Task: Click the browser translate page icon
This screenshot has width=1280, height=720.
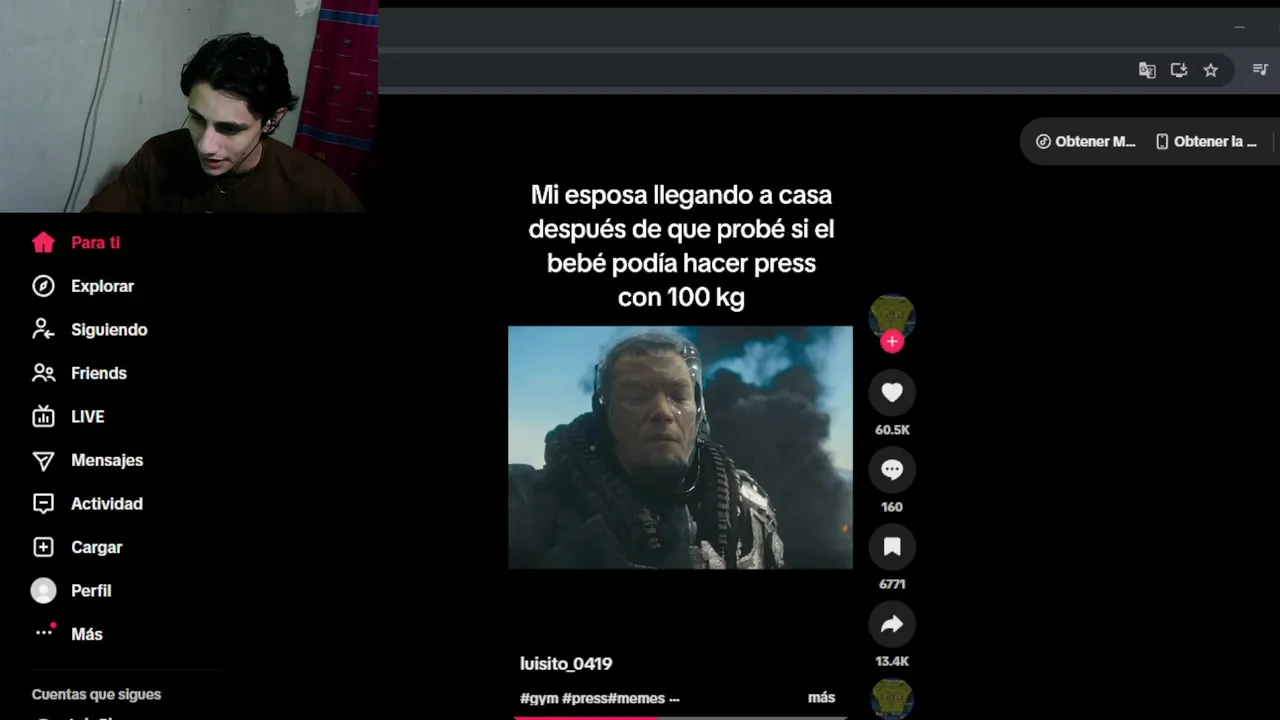Action: pos(1147,70)
